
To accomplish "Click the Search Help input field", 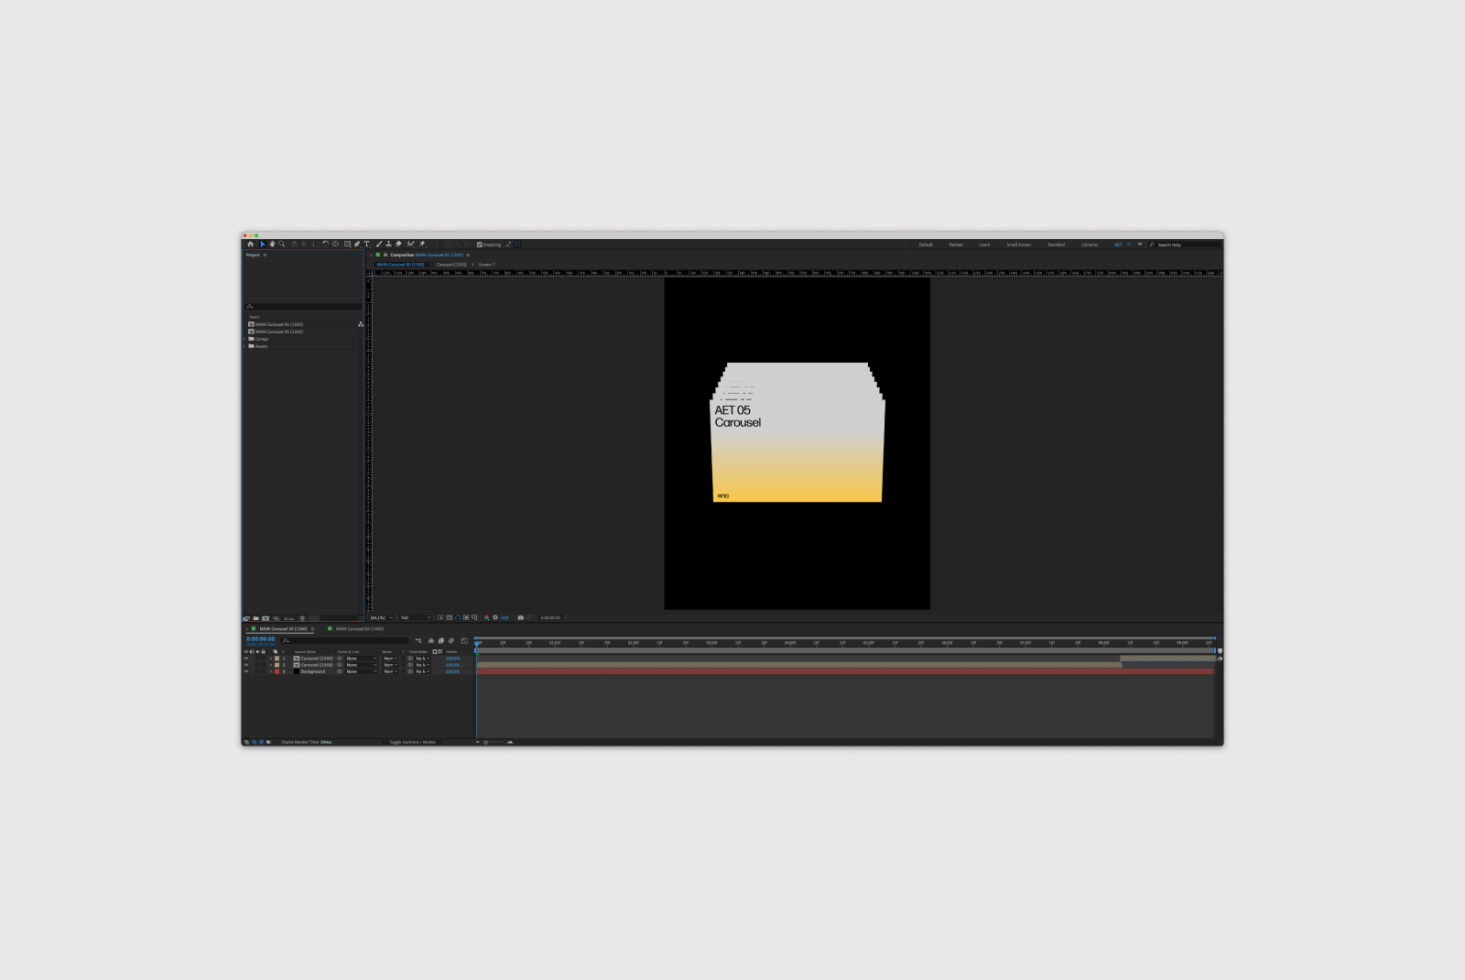I will pos(1185,244).
